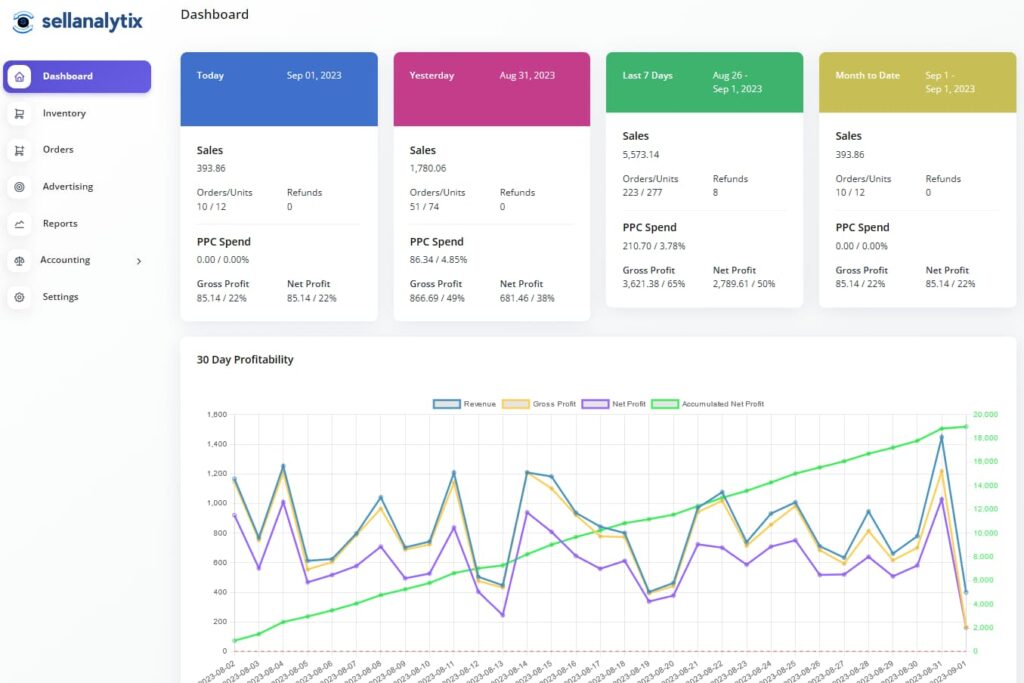Click the peak Revenue point on 2023-08-31
The width and height of the screenshot is (1024, 683).
pos(941,437)
